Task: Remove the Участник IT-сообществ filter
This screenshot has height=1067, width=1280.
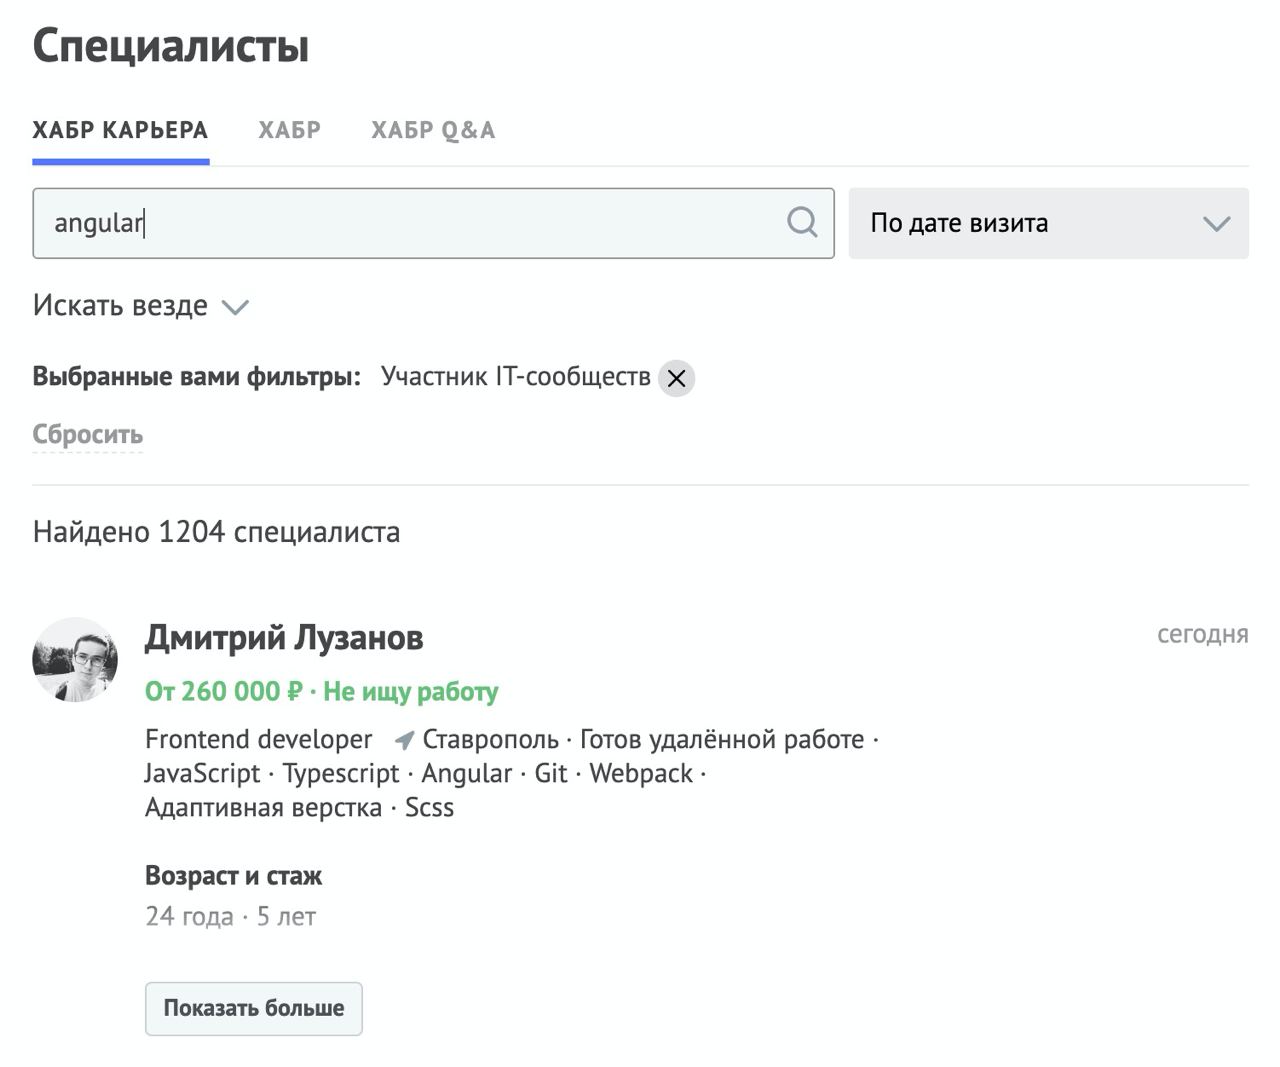Action: coord(676,379)
